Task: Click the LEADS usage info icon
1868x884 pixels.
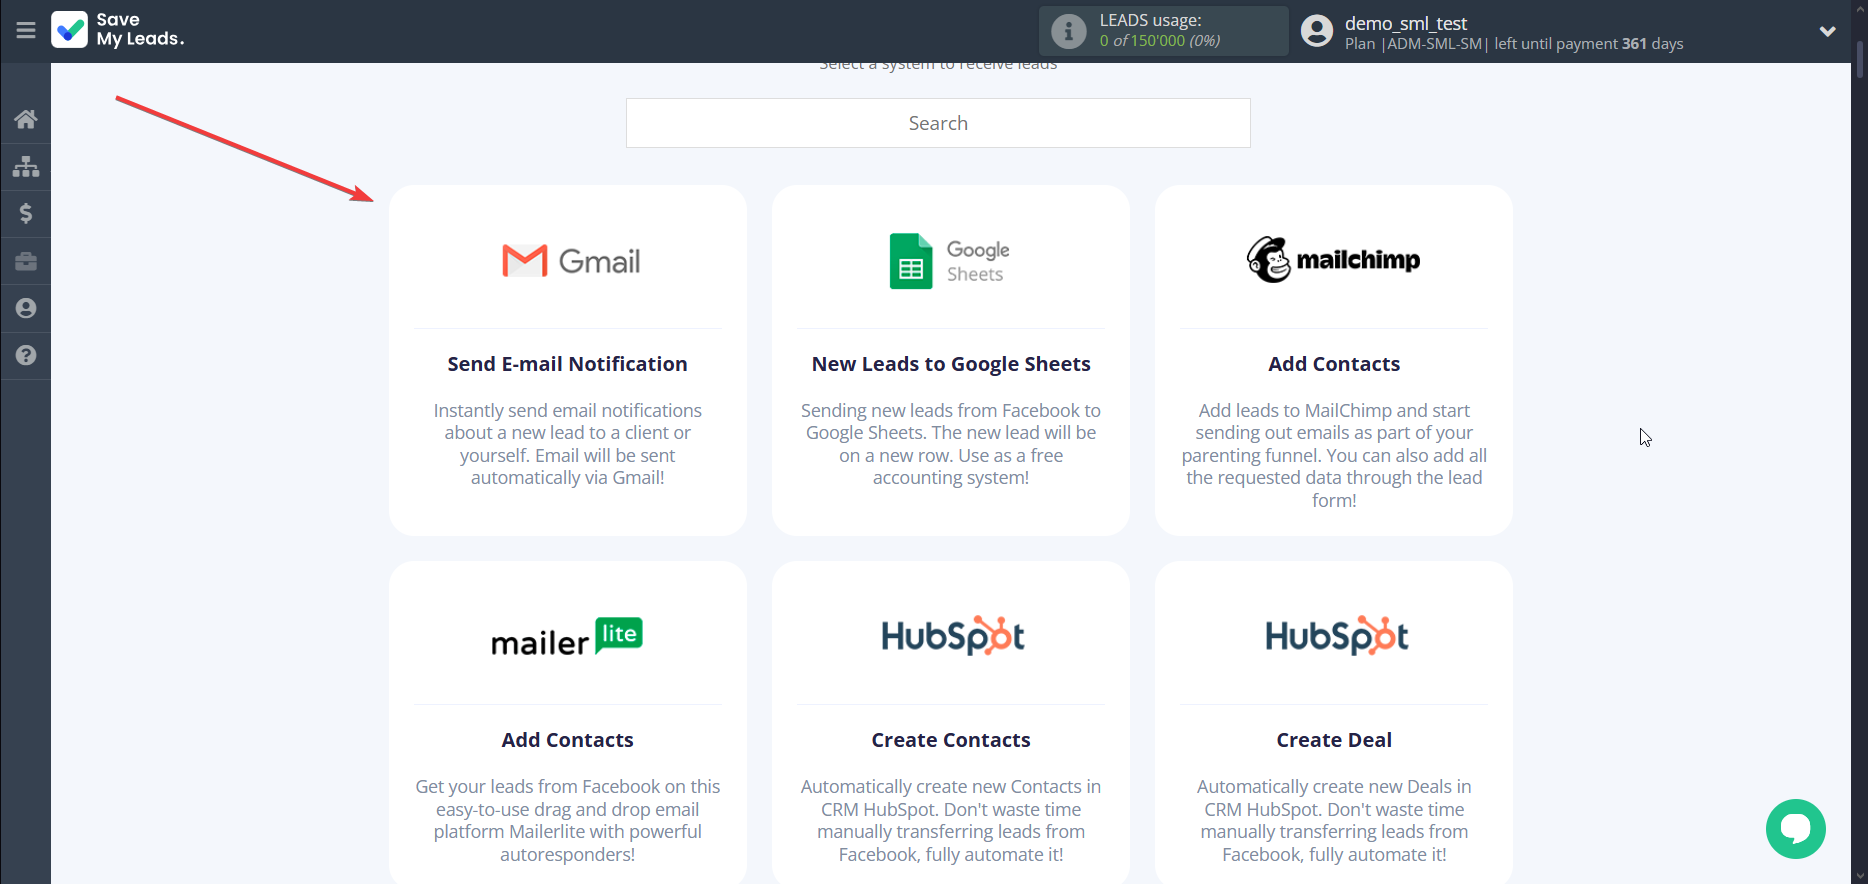Action: (1068, 31)
